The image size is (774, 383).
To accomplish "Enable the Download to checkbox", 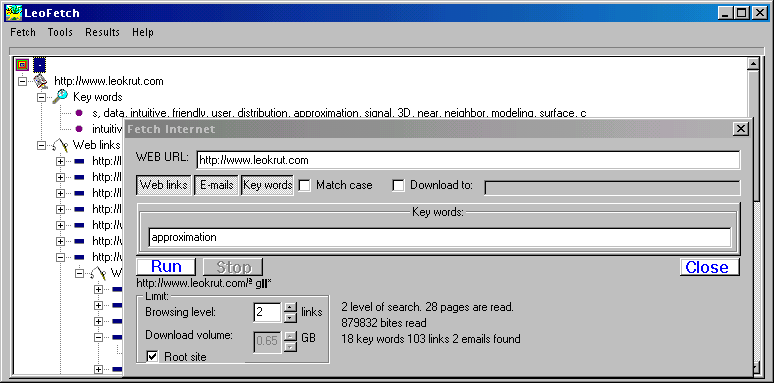I will (398, 186).
